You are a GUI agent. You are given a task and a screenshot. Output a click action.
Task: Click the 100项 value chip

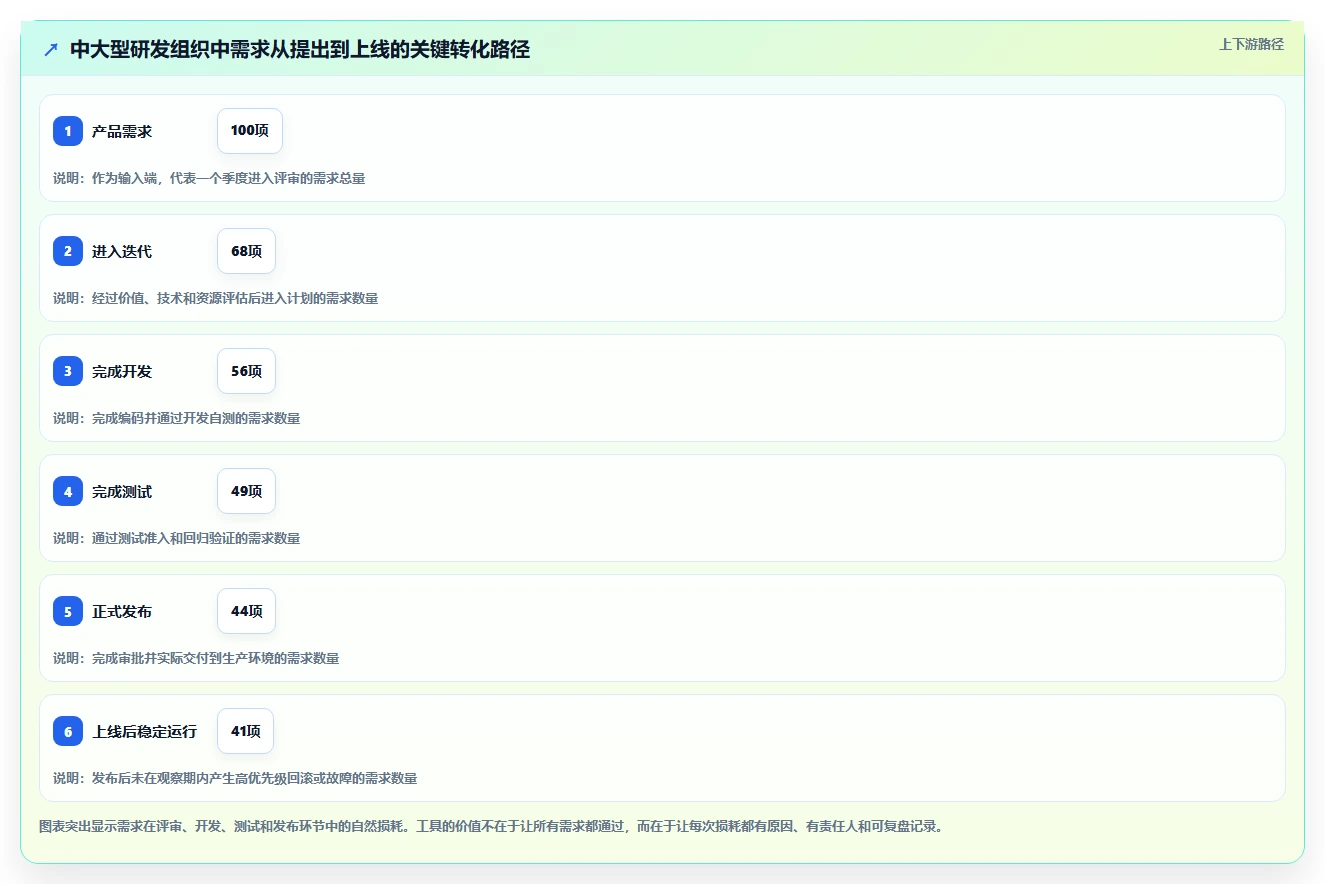coord(250,131)
